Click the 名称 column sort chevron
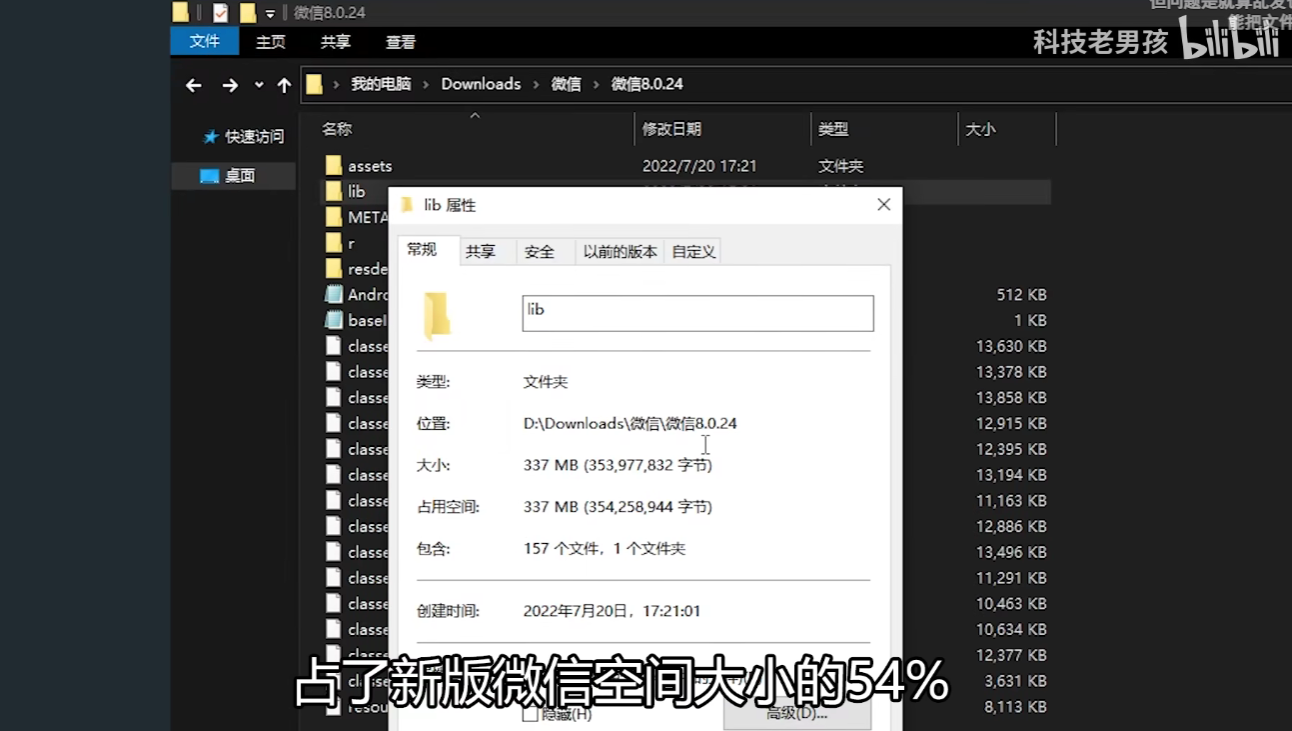This screenshot has width=1292, height=731. 475,115
